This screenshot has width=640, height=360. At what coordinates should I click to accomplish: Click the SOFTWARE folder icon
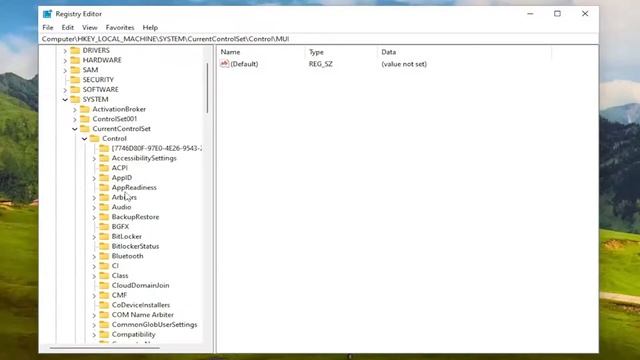75,89
